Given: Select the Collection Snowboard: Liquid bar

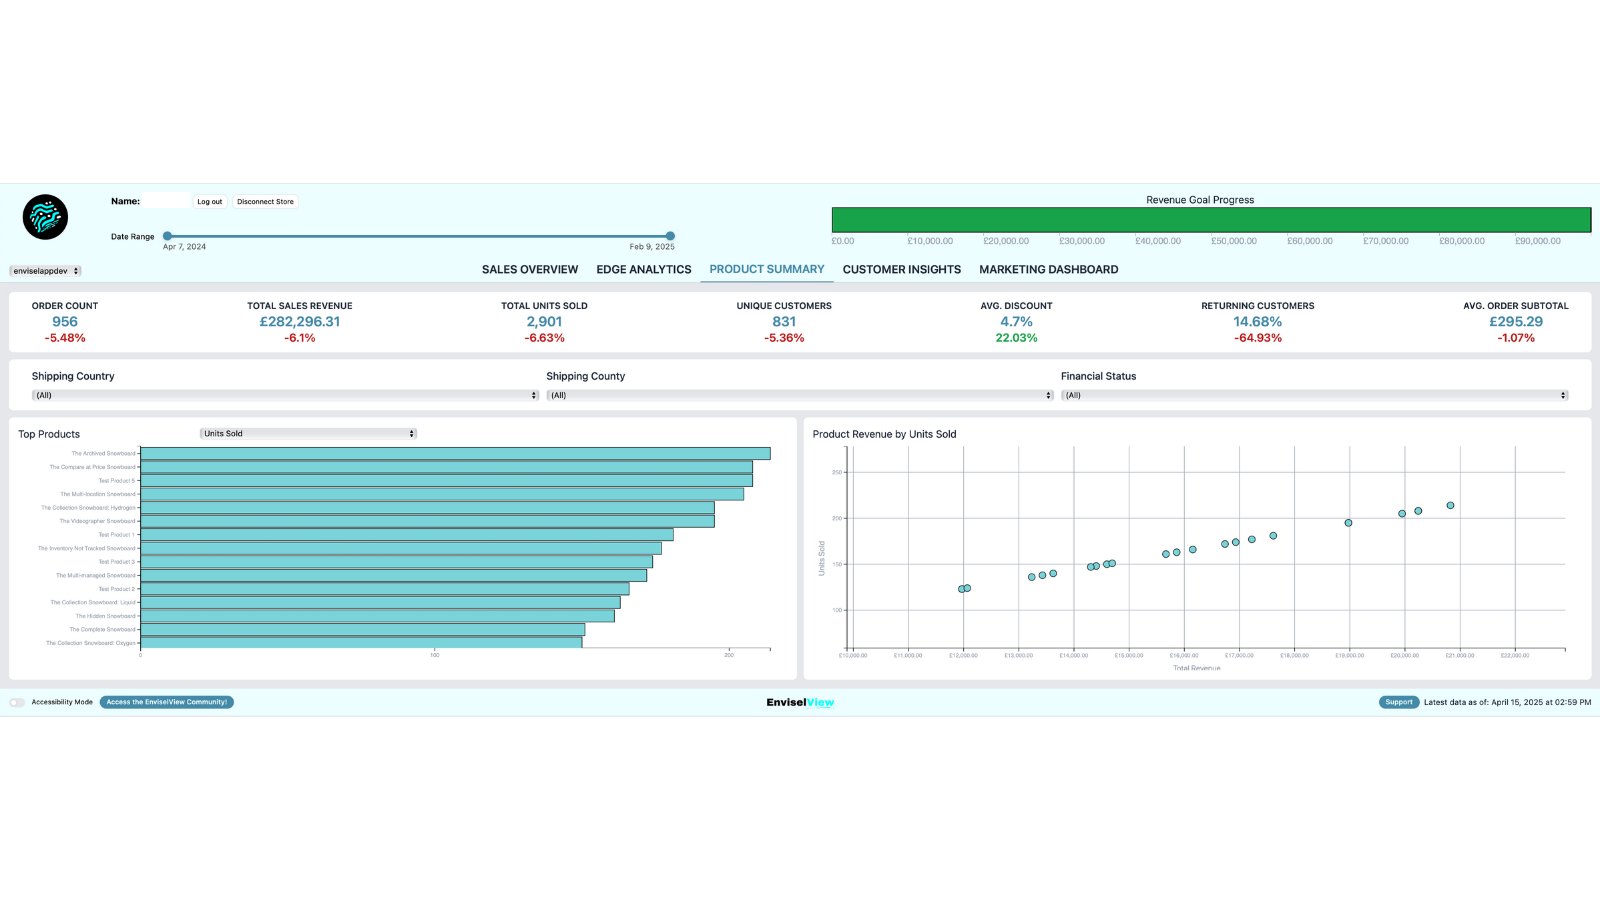Looking at the screenshot, I should [380, 602].
